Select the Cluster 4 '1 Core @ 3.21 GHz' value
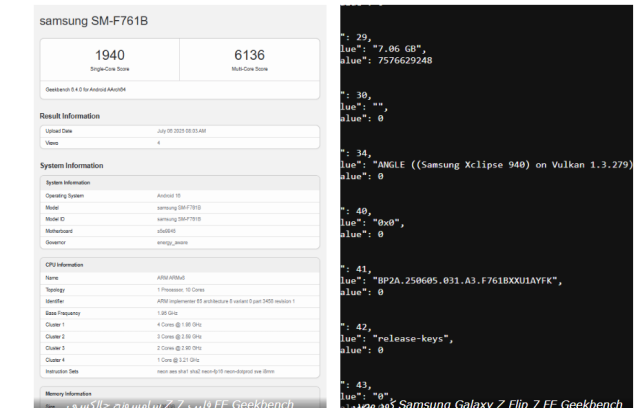This screenshot has height=408, width=640. [178, 360]
